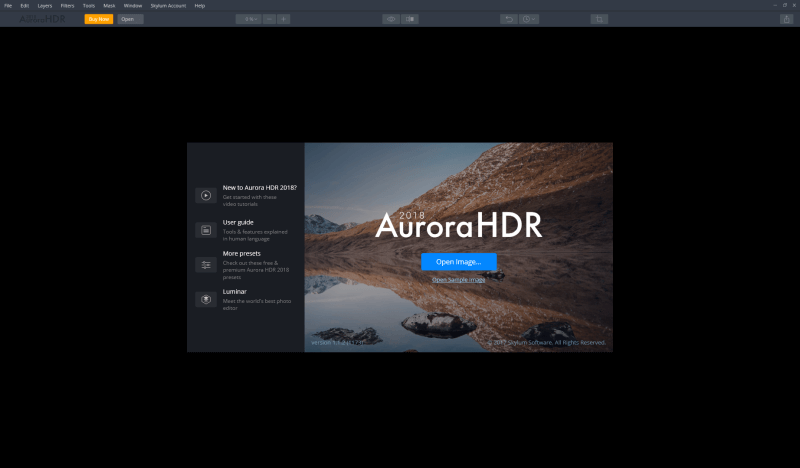Image resolution: width=800 pixels, height=468 pixels.
Task: Click the version number text
Action: pyautogui.click(x=337, y=342)
